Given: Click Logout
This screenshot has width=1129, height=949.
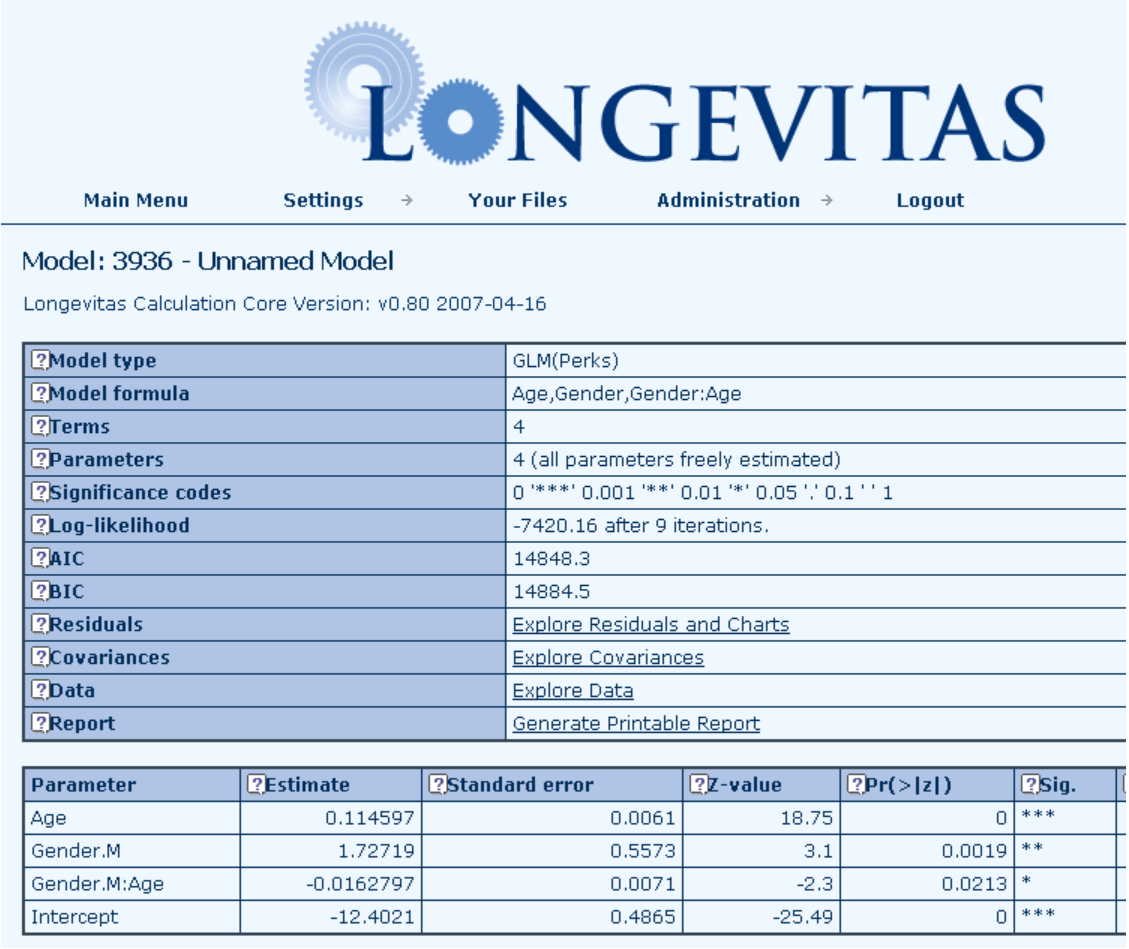Looking at the screenshot, I should tap(930, 200).
